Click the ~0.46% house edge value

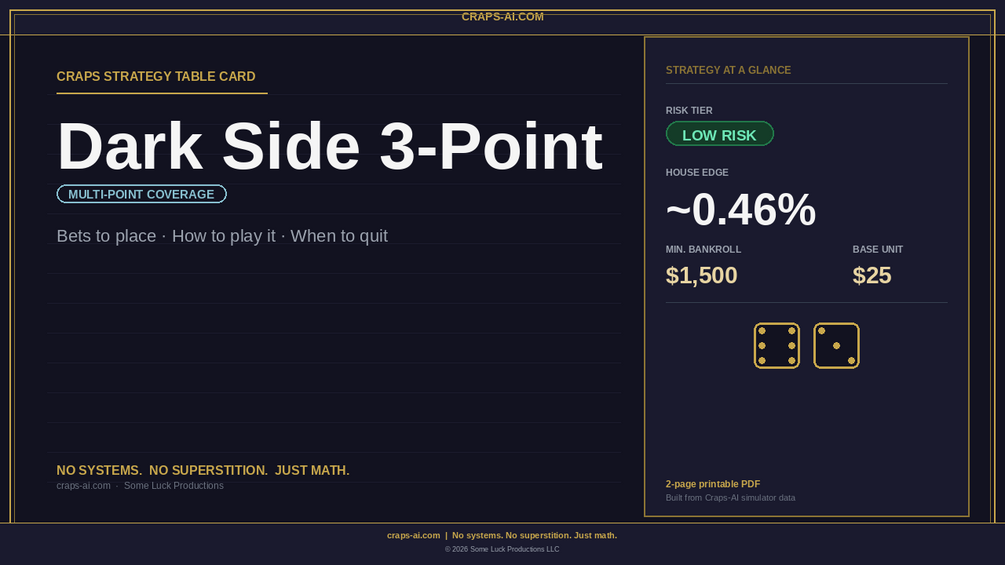[740, 209]
